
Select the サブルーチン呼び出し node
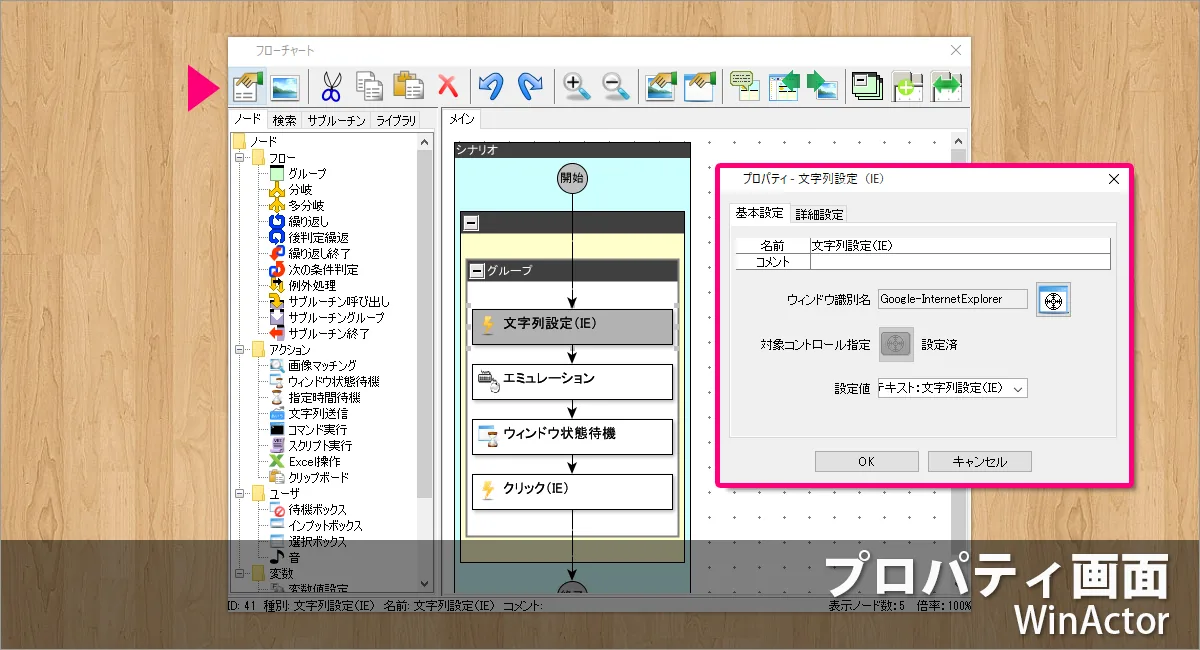[339, 302]
